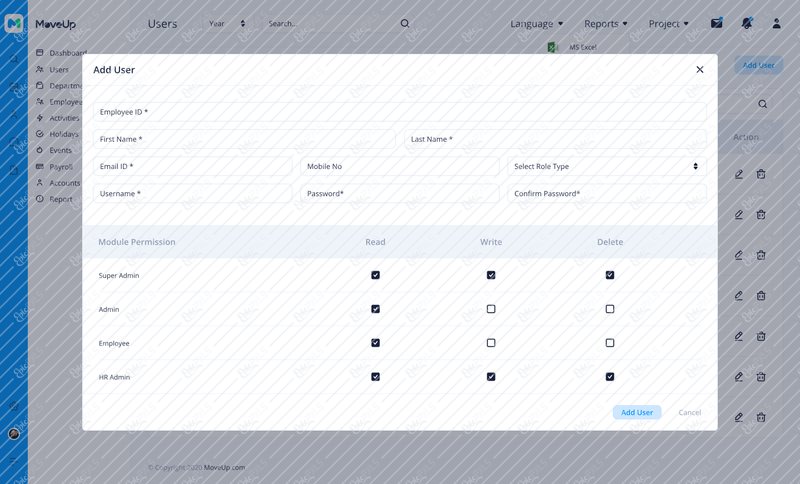This screenshot has width=800, height=484.
Task: Uncheck Super Admin Delete permission
Action: point(610,275)
